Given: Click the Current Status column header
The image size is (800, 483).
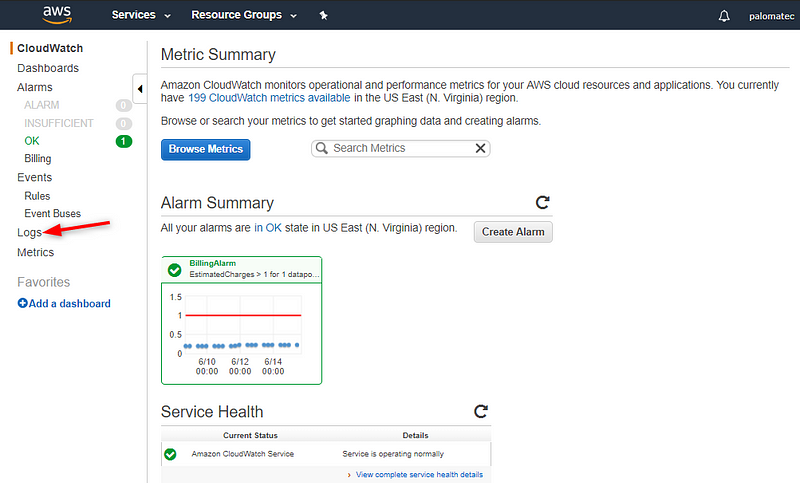Looking at the screenshot, I should pyautogui.click(x=251, y=436).
